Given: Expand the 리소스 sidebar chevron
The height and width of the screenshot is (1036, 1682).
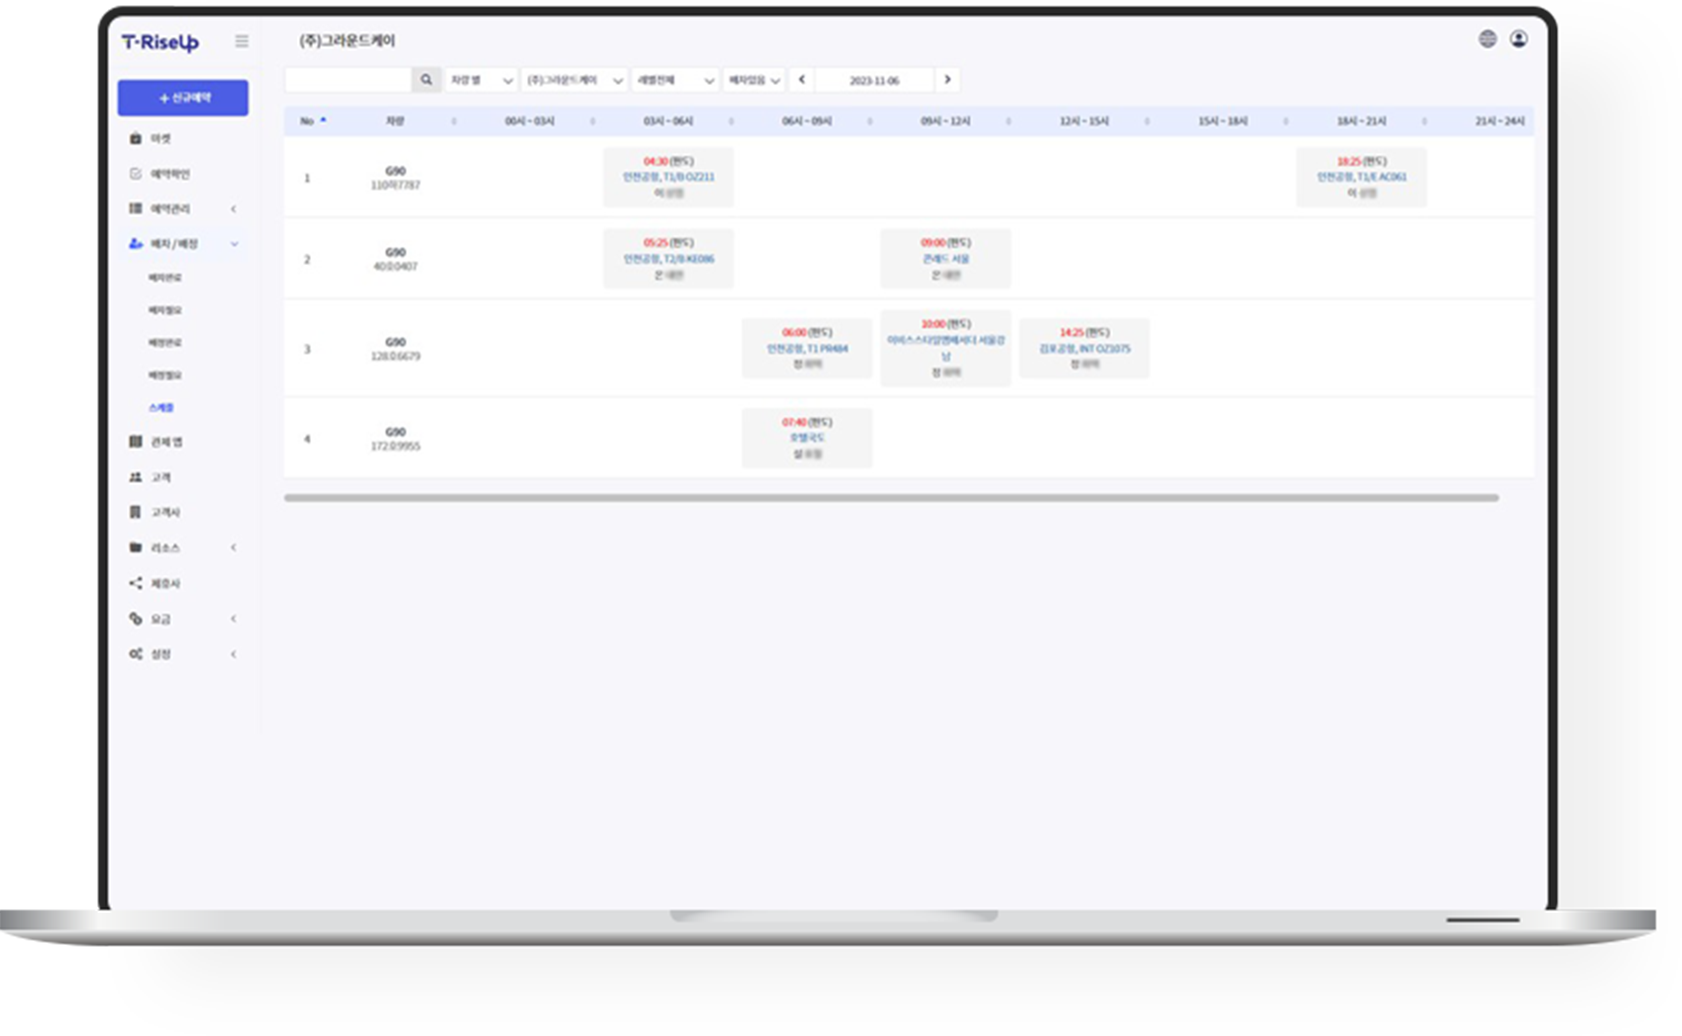Looking at the screenshot, I should (x=234, y=547).
